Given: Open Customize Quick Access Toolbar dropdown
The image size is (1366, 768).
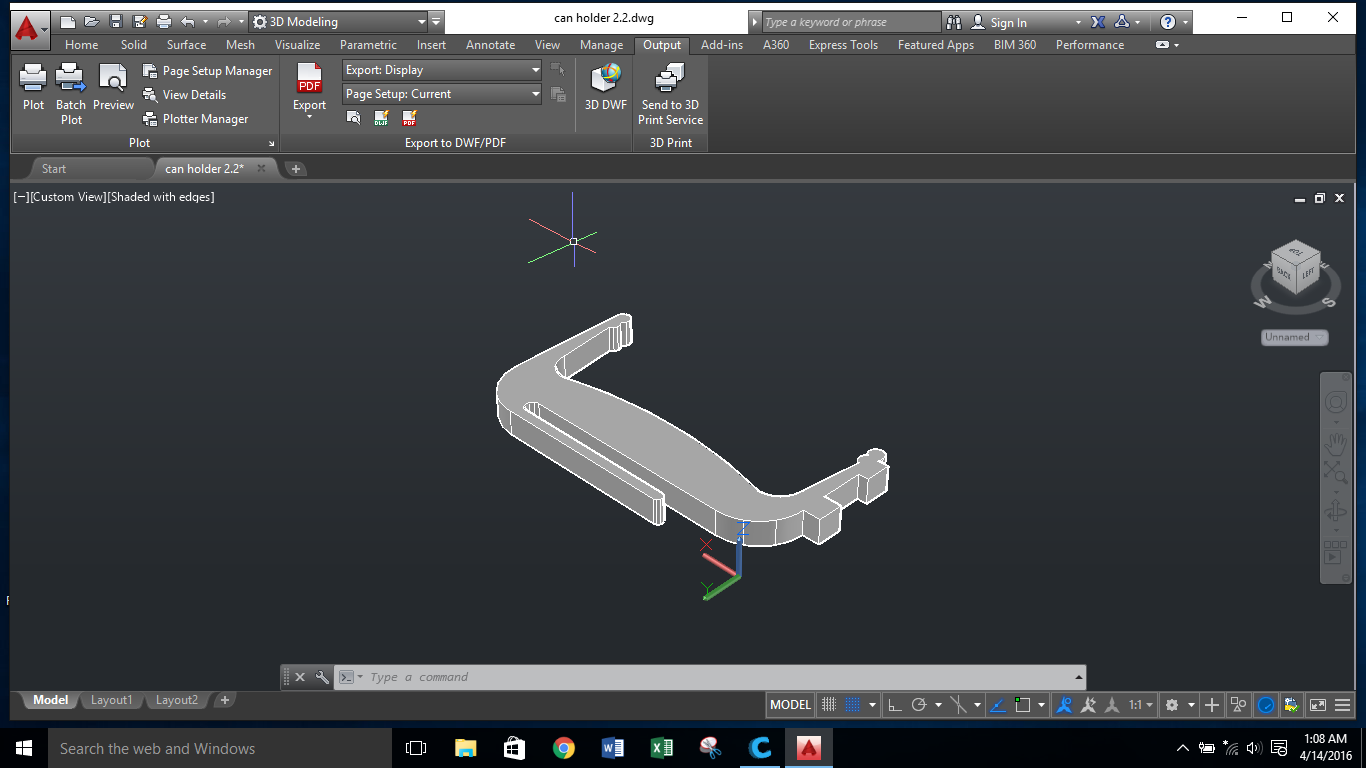Looking at the screenshot, I should point(437,22).
